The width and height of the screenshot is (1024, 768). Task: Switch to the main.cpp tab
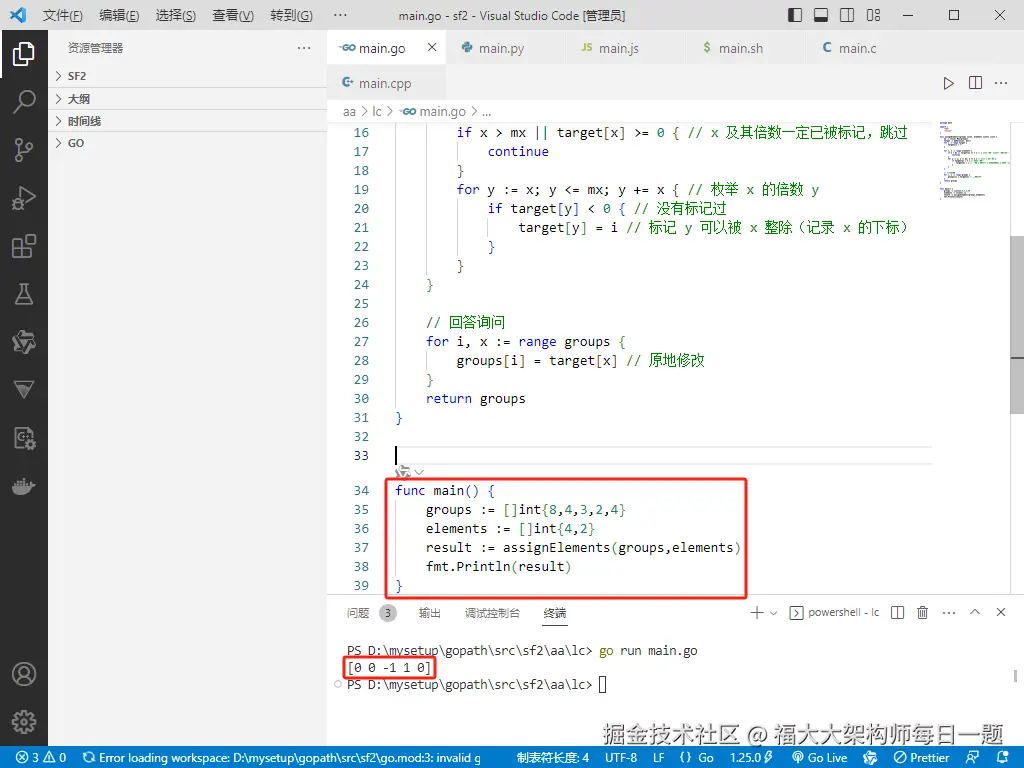point(385,83)
